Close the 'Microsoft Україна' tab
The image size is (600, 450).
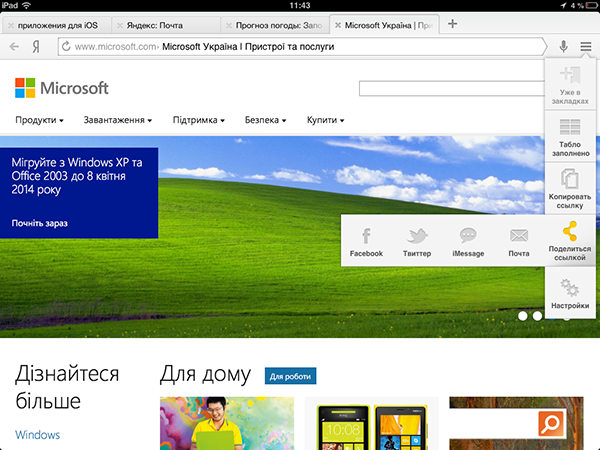click(338, 25)
